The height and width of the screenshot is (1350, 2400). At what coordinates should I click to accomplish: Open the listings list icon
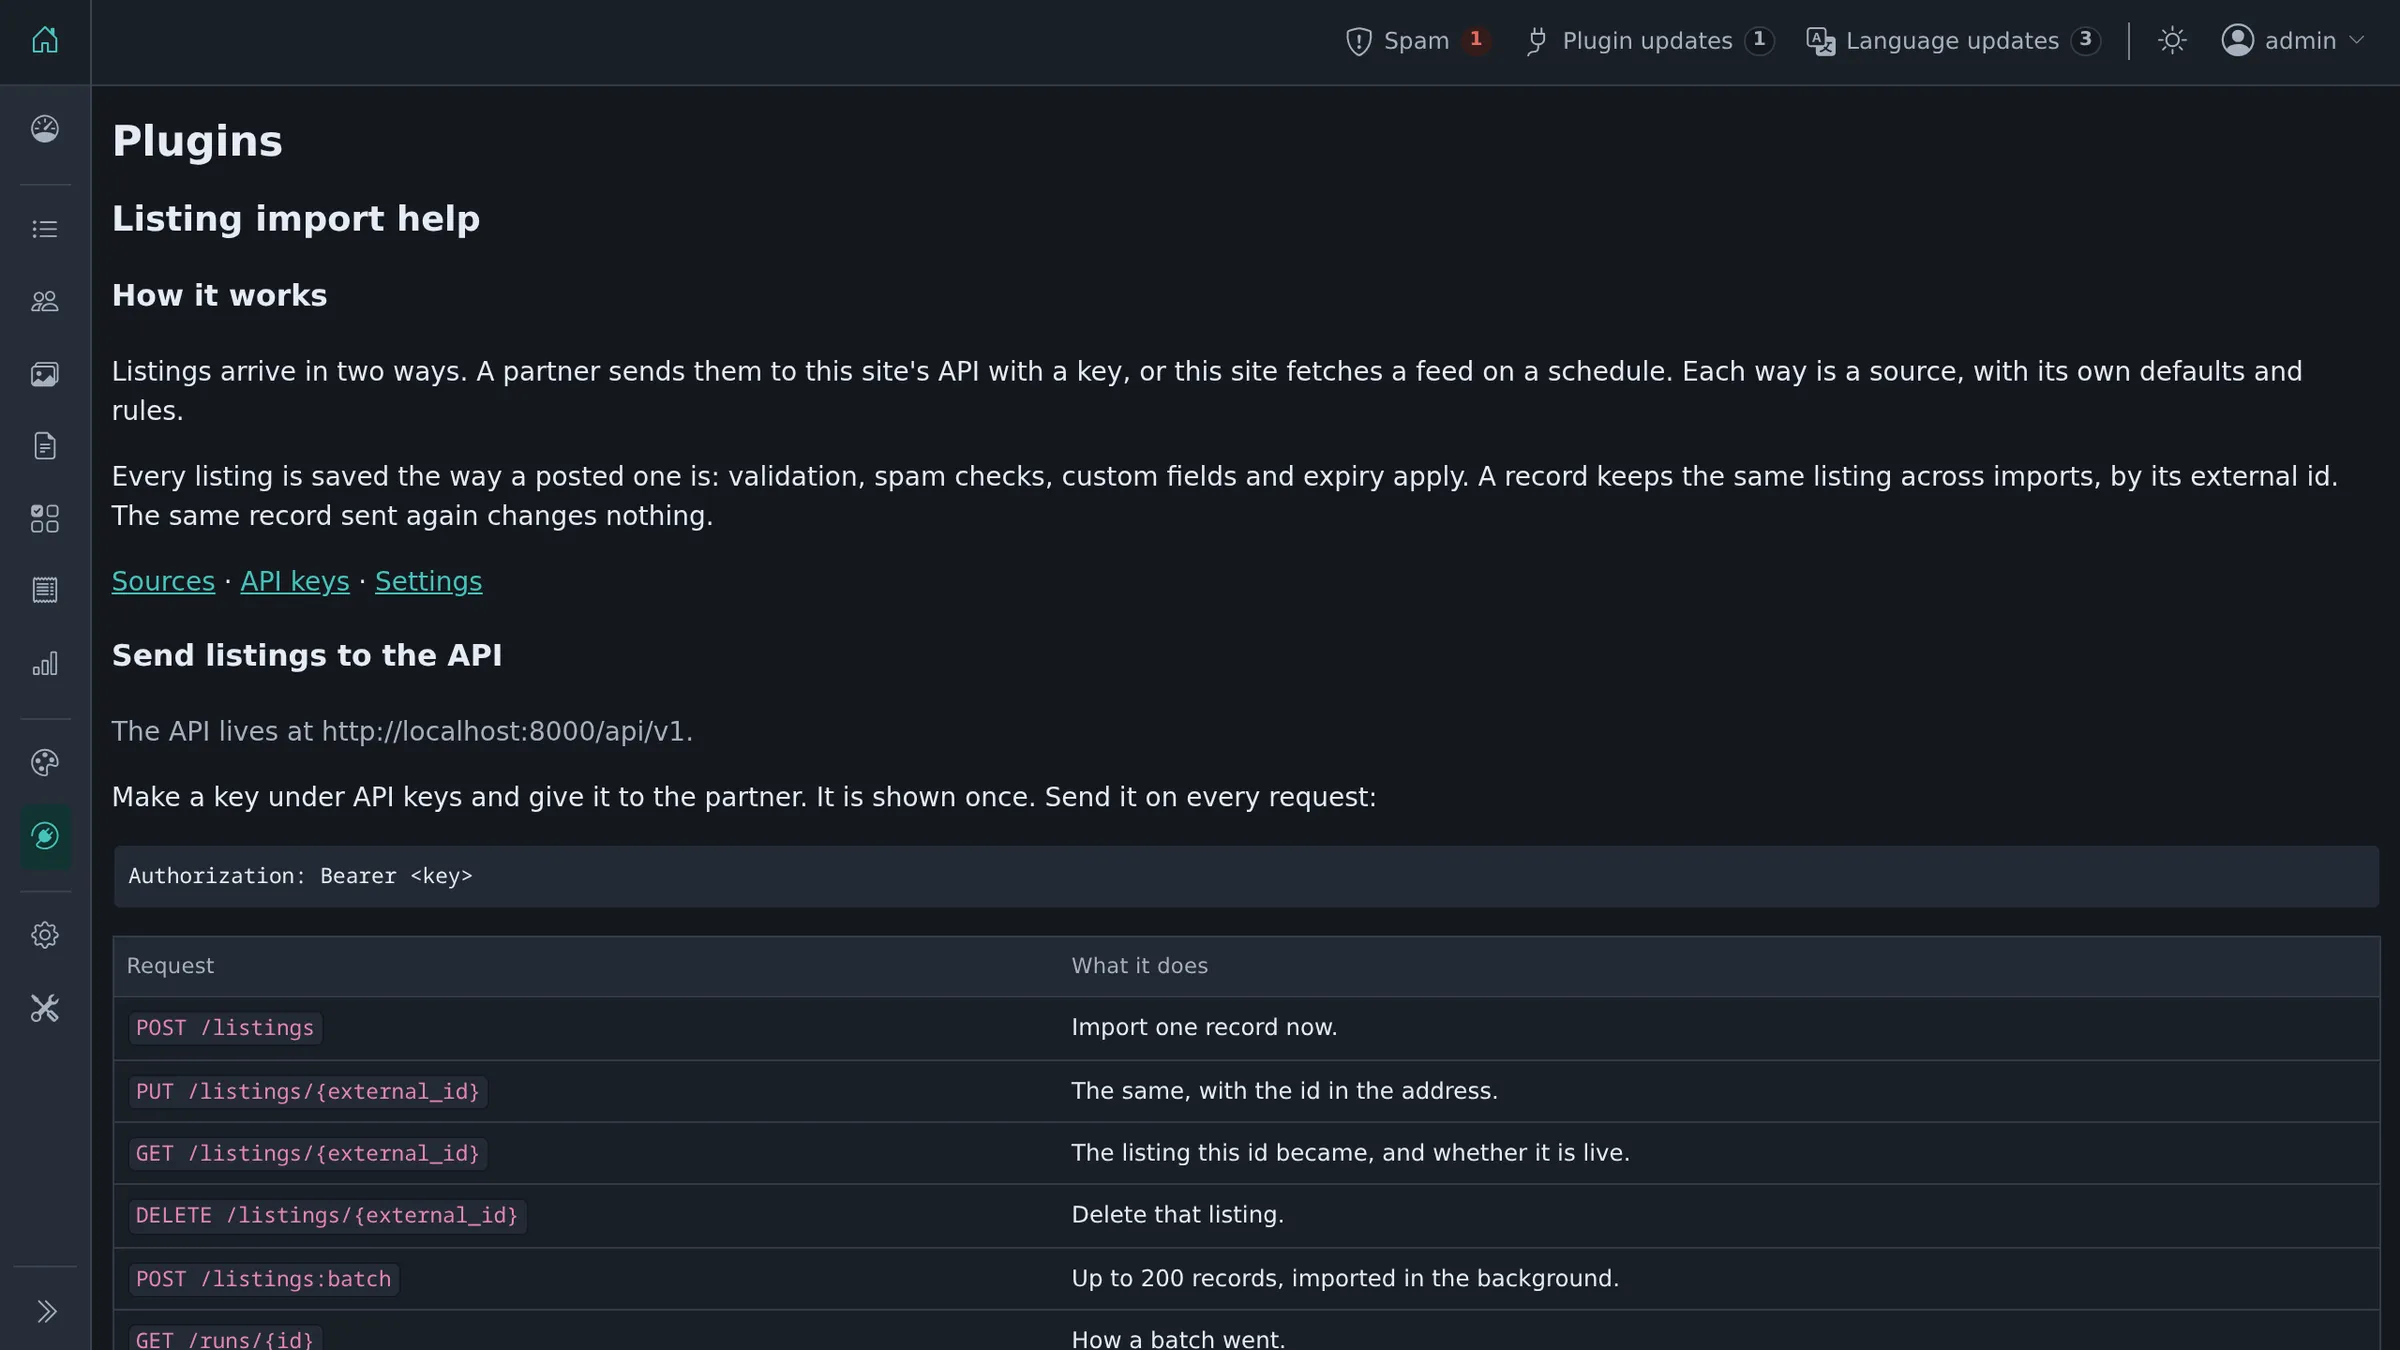point(45,229)
